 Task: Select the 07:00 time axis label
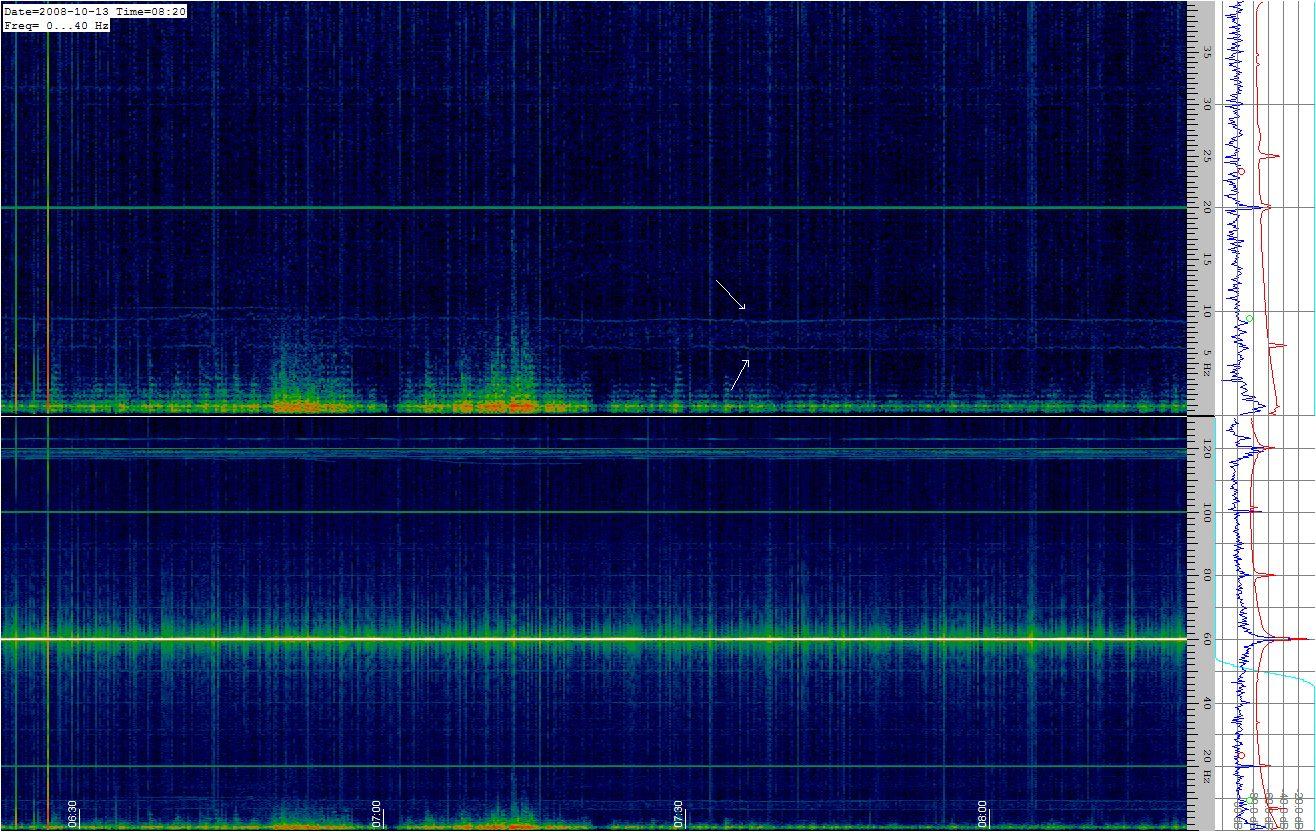click(376, 813)
